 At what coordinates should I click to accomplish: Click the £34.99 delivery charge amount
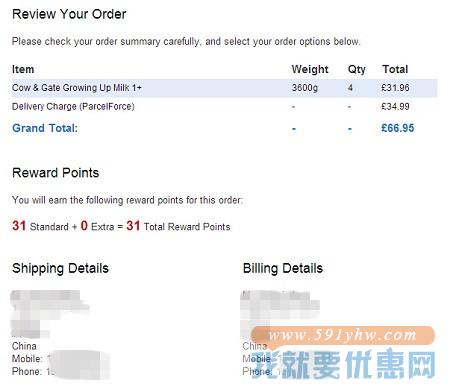(x=395, y=107)
